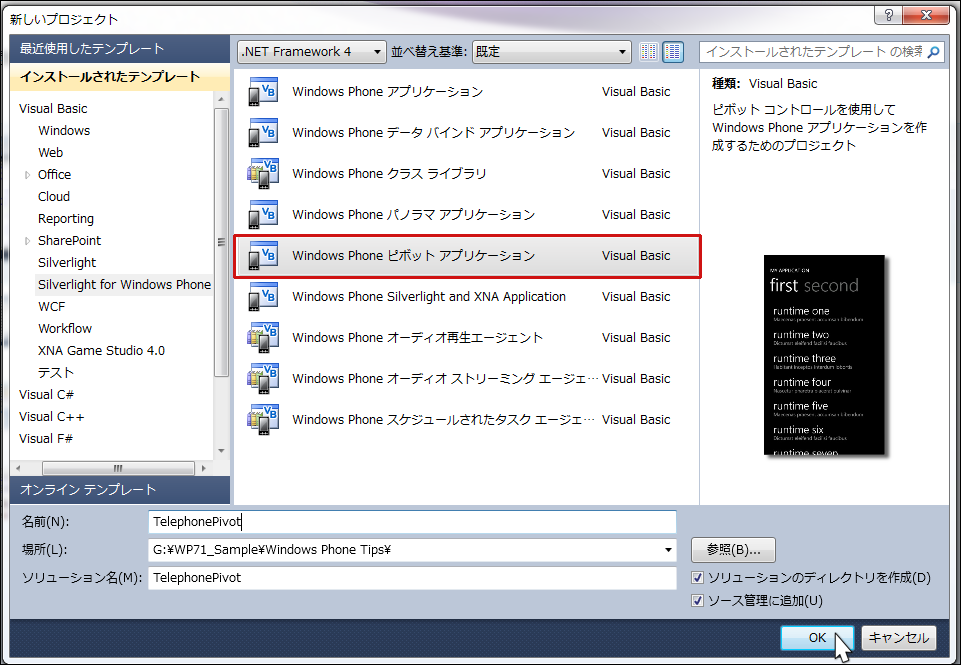
Task: Click the スケジュールされたタスク エージェント template icon
Action: (x=263, y=420)
